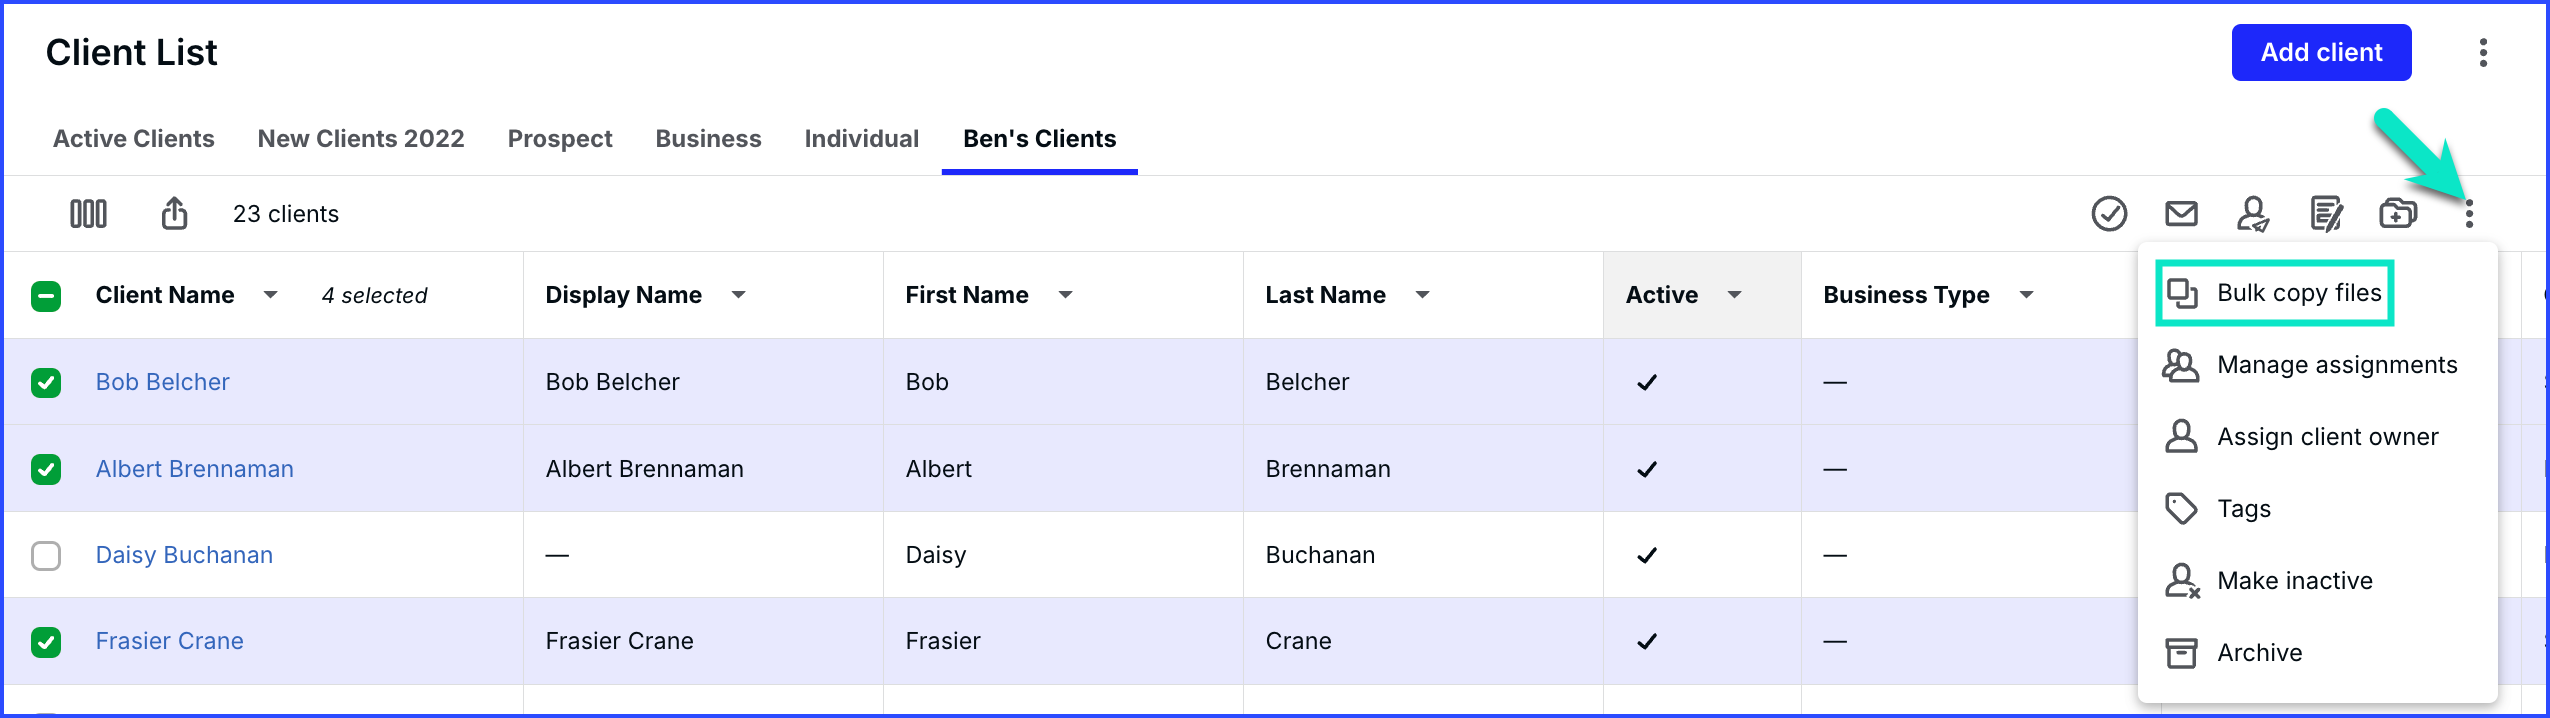Click the user send request icon
The width and height of the screenshot is (2550, 718).
click(x=2253, y=213)
